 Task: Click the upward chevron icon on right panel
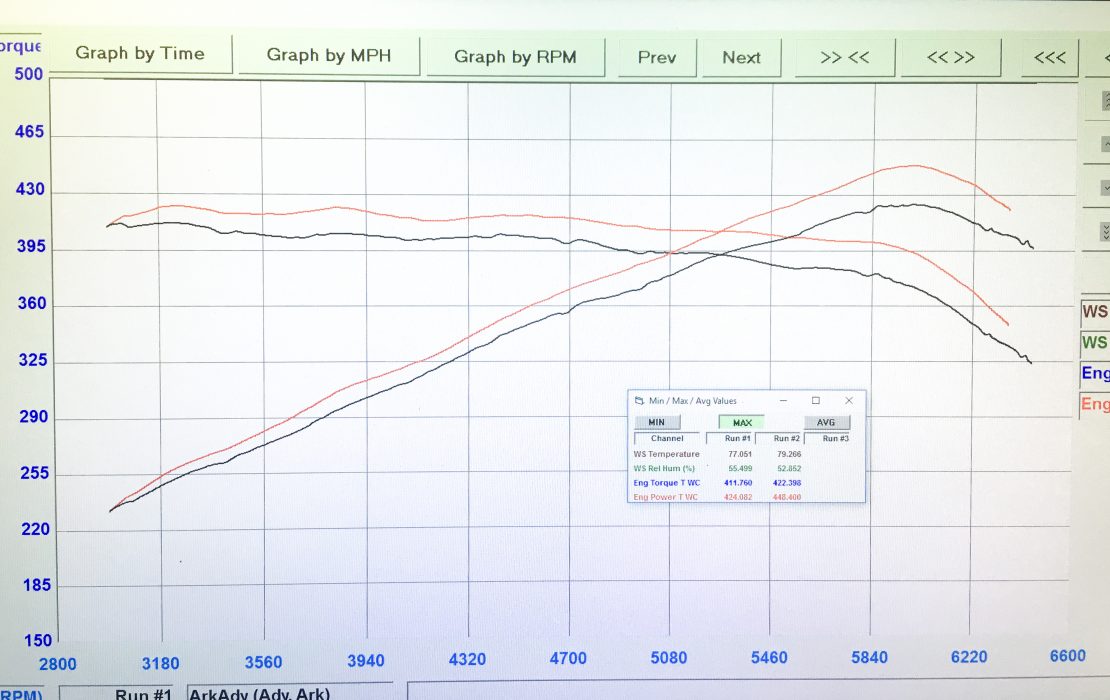(1103, 142)
